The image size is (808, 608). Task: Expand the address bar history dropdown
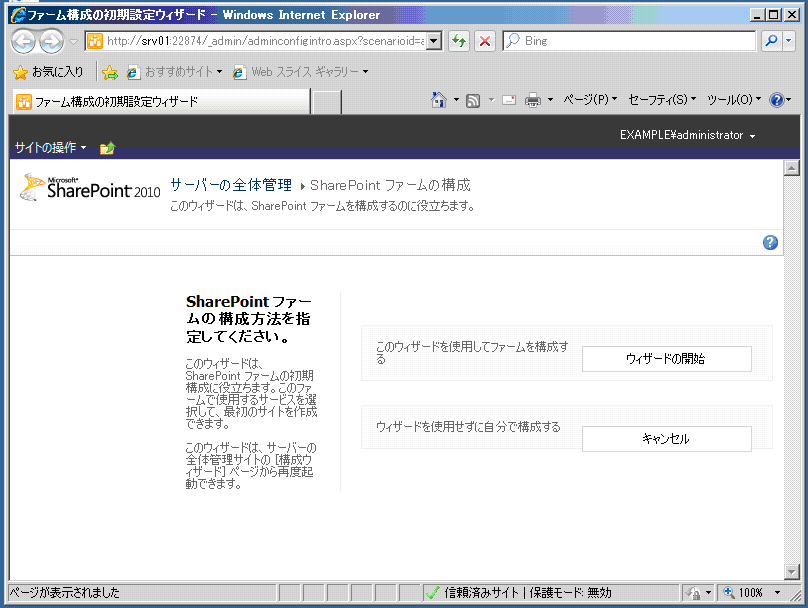pyautogui.click(x=434, y=41)
